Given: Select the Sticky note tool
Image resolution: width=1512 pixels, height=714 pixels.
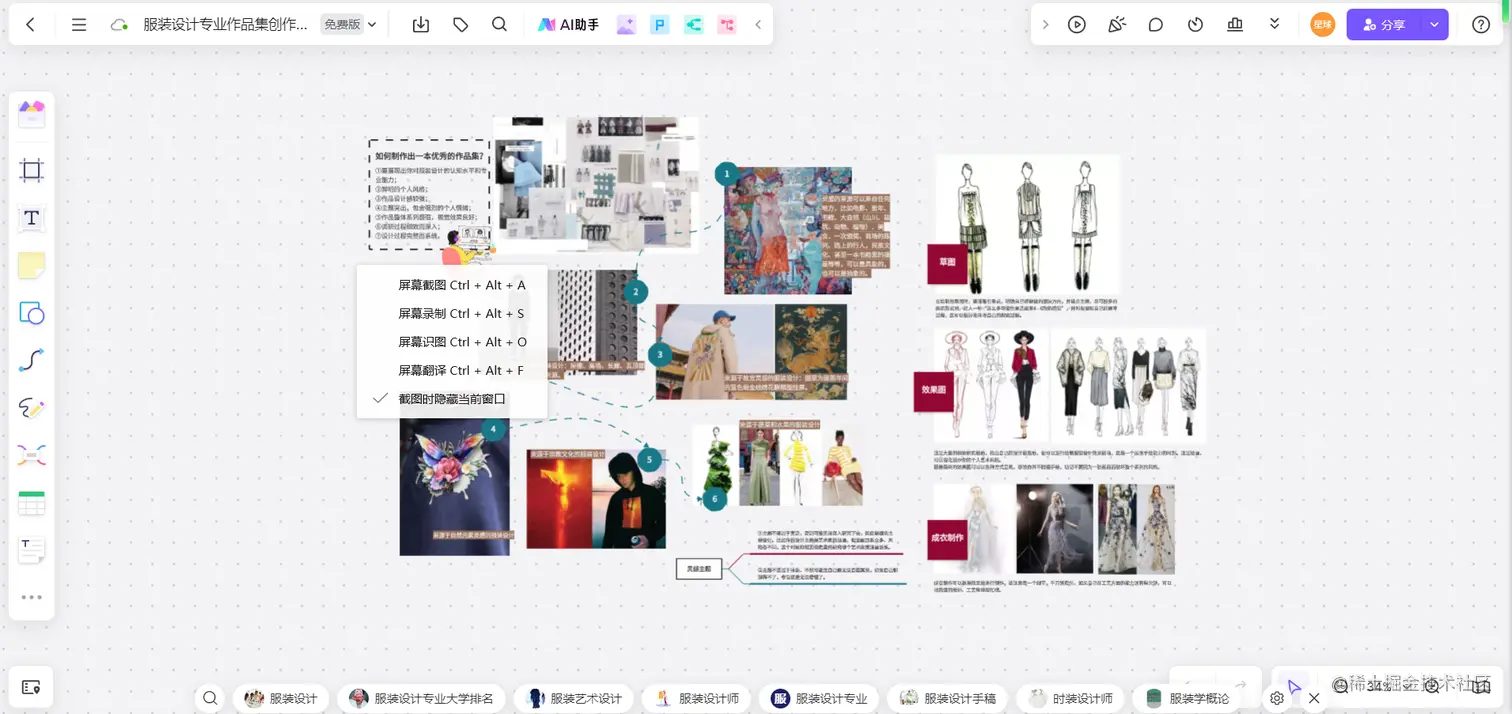Looking at the screenshot, I should (x=31, y=265).
